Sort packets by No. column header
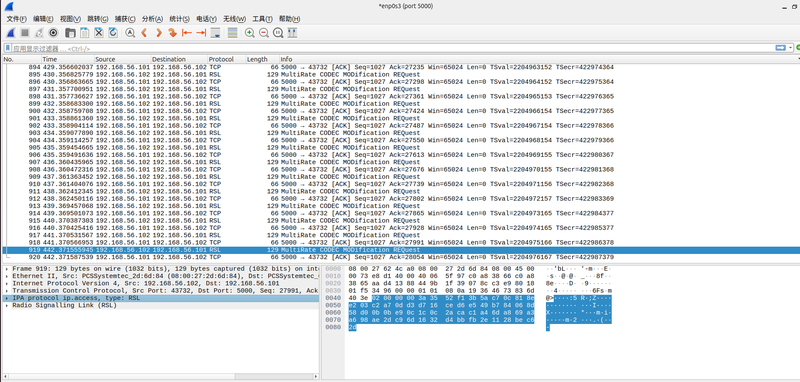 click(x=21, y=59)
